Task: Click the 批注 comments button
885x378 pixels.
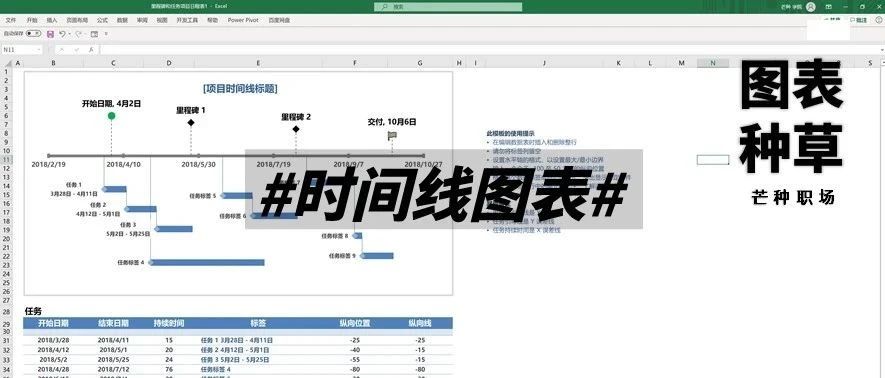Action: tap(858, 20)
